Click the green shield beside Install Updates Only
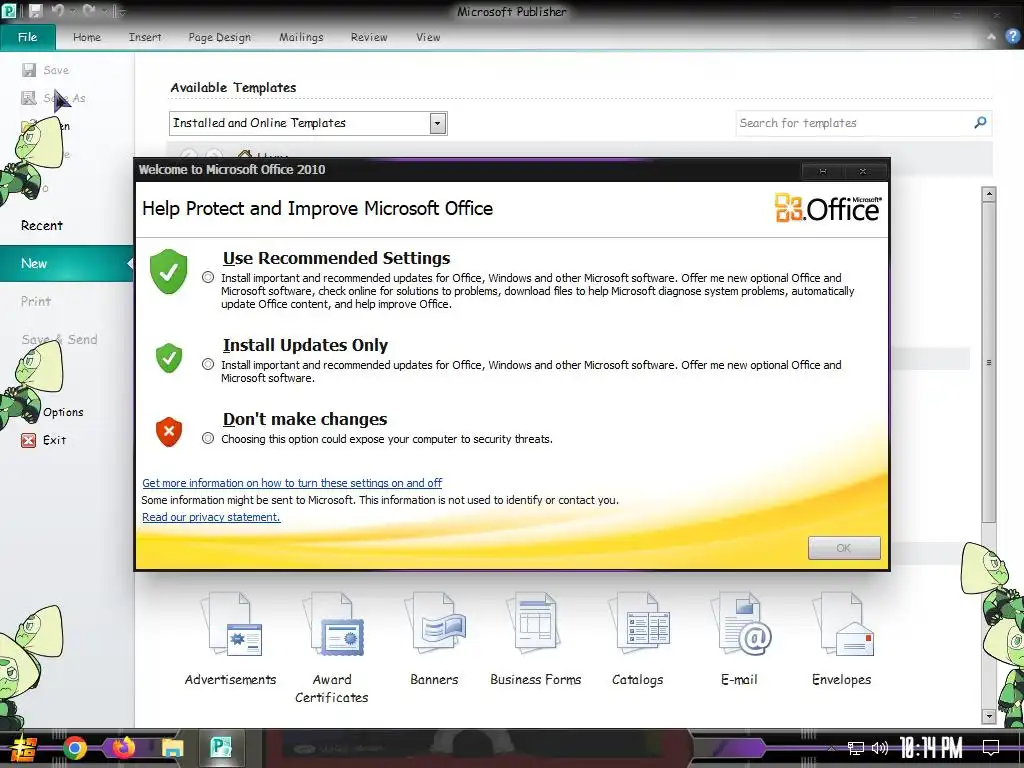Viewport: 1024px width, 768px height. click(168, 358)
